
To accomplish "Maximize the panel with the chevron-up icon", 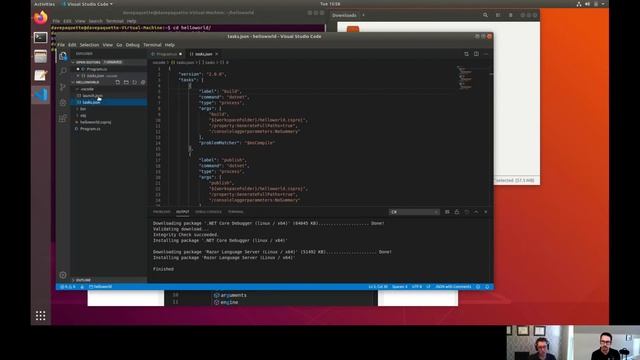I will click(476, 212).
